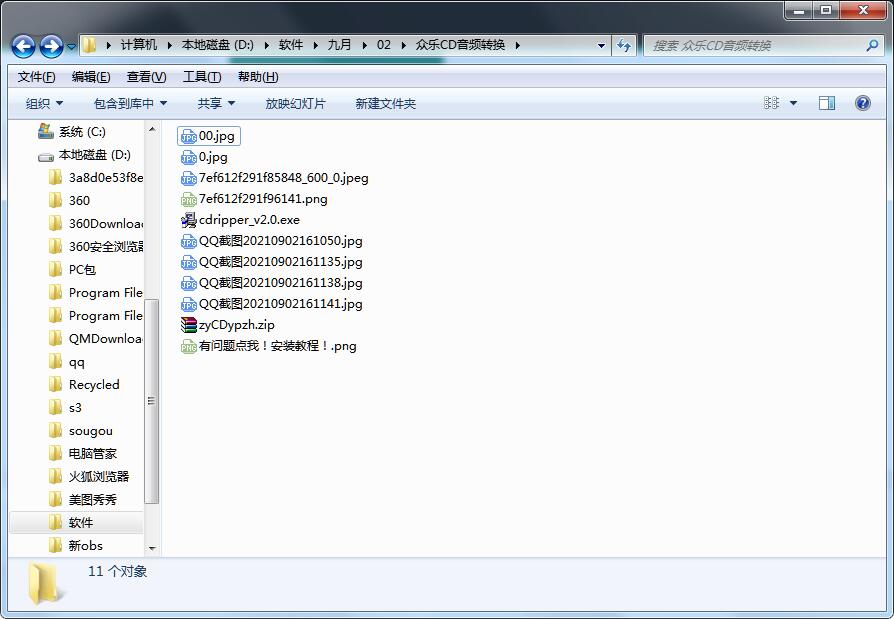Expand the 包含到库中 dropdown

130,103
